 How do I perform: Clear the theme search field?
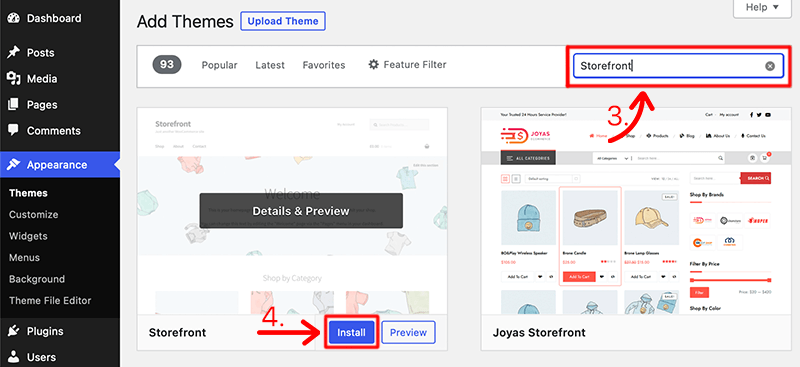point(770,66)
